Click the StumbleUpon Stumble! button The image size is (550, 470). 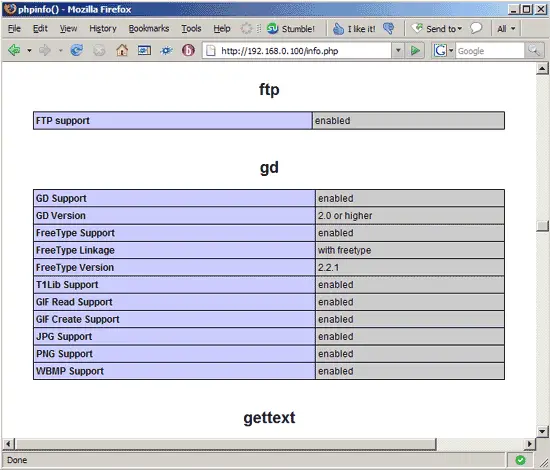click(x=291, y=28)
